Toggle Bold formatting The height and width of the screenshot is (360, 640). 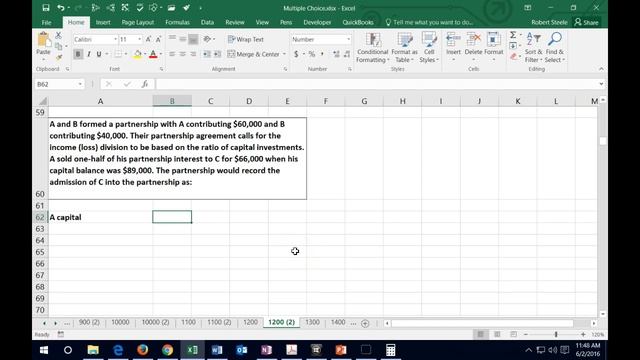[x=78, y=54]
